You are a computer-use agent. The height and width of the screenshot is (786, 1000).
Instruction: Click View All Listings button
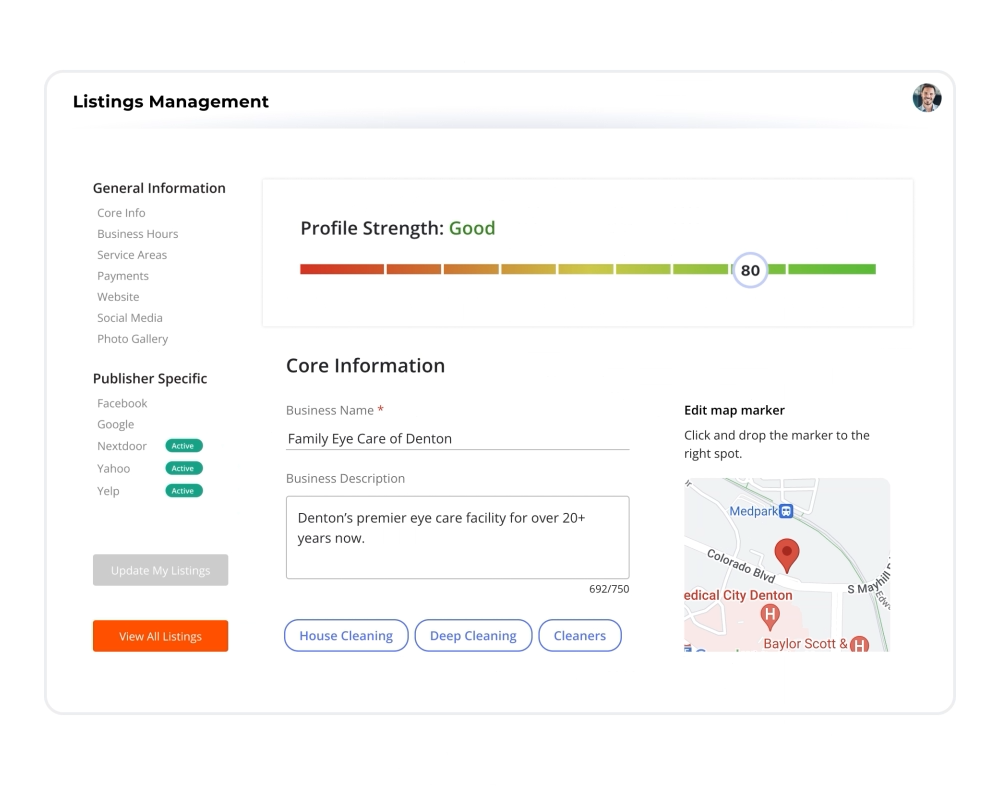click(x=160, y=636)
